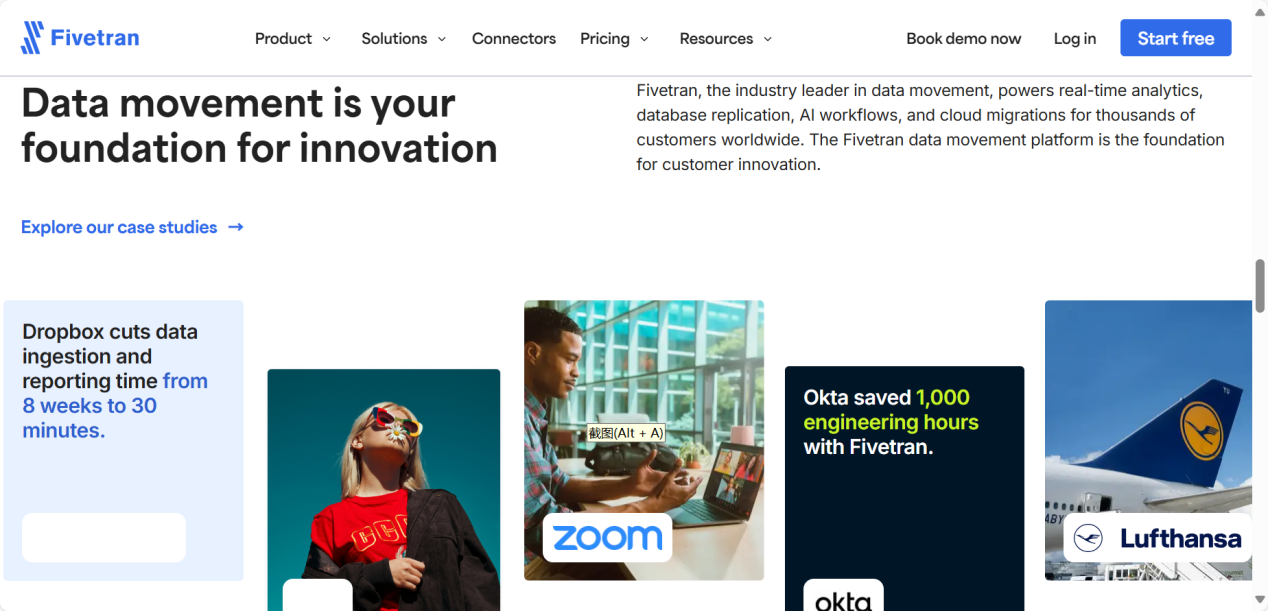Open Explore our case studies link
The image size is (1268, 611).
coord(119,227)
